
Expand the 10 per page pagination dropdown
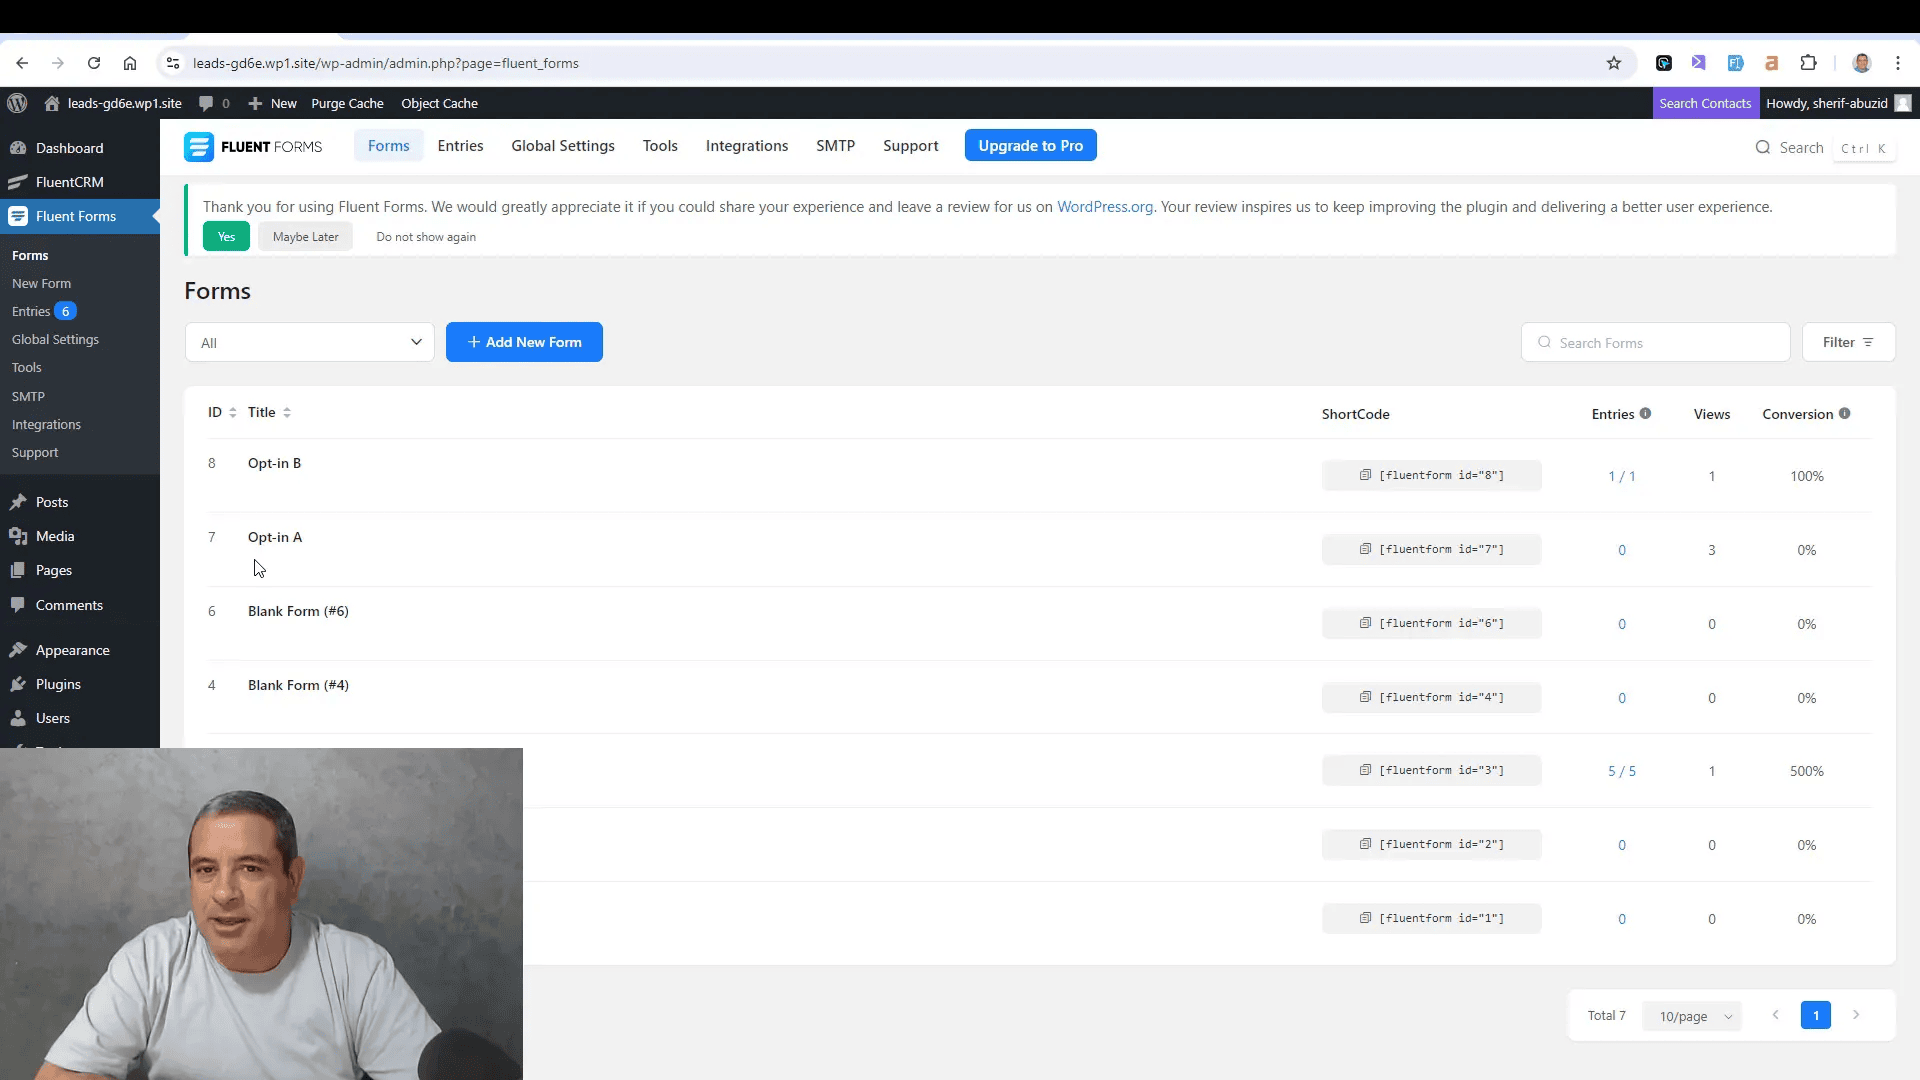(1697, 1015)
